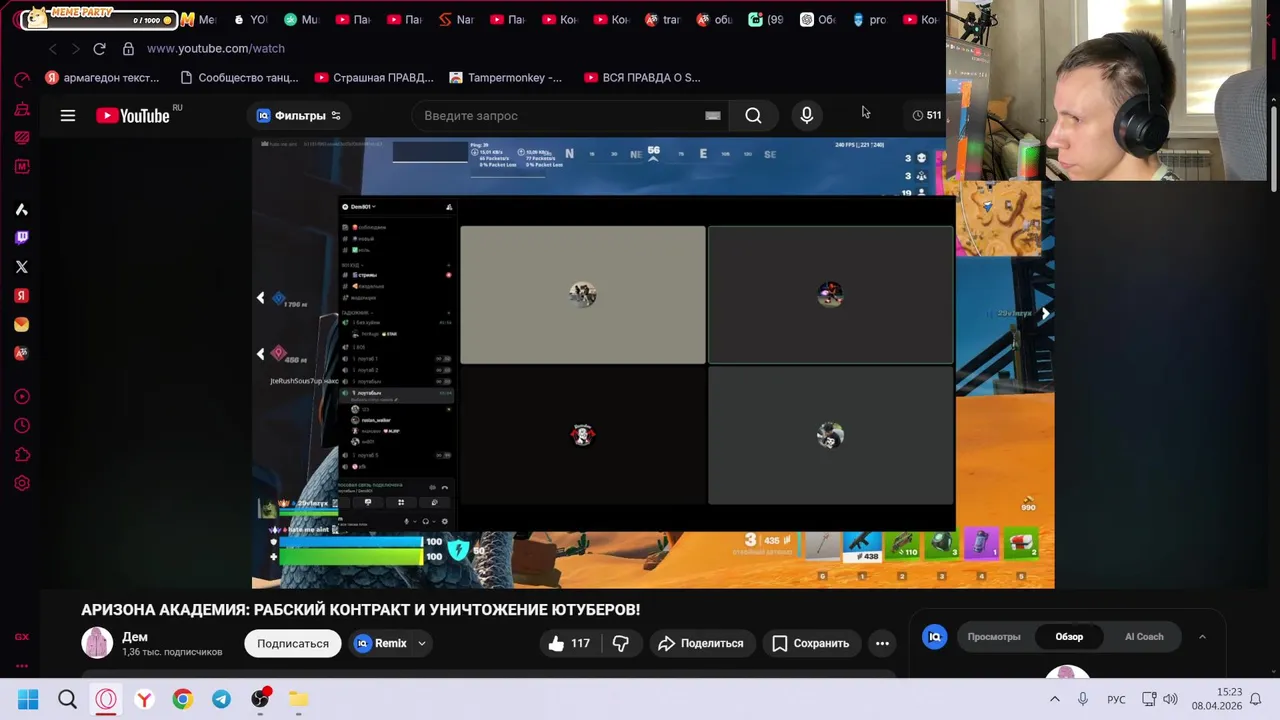
Task: Open X (Twitter) in the browser sidebar
Action: click(x=22, y=267)
